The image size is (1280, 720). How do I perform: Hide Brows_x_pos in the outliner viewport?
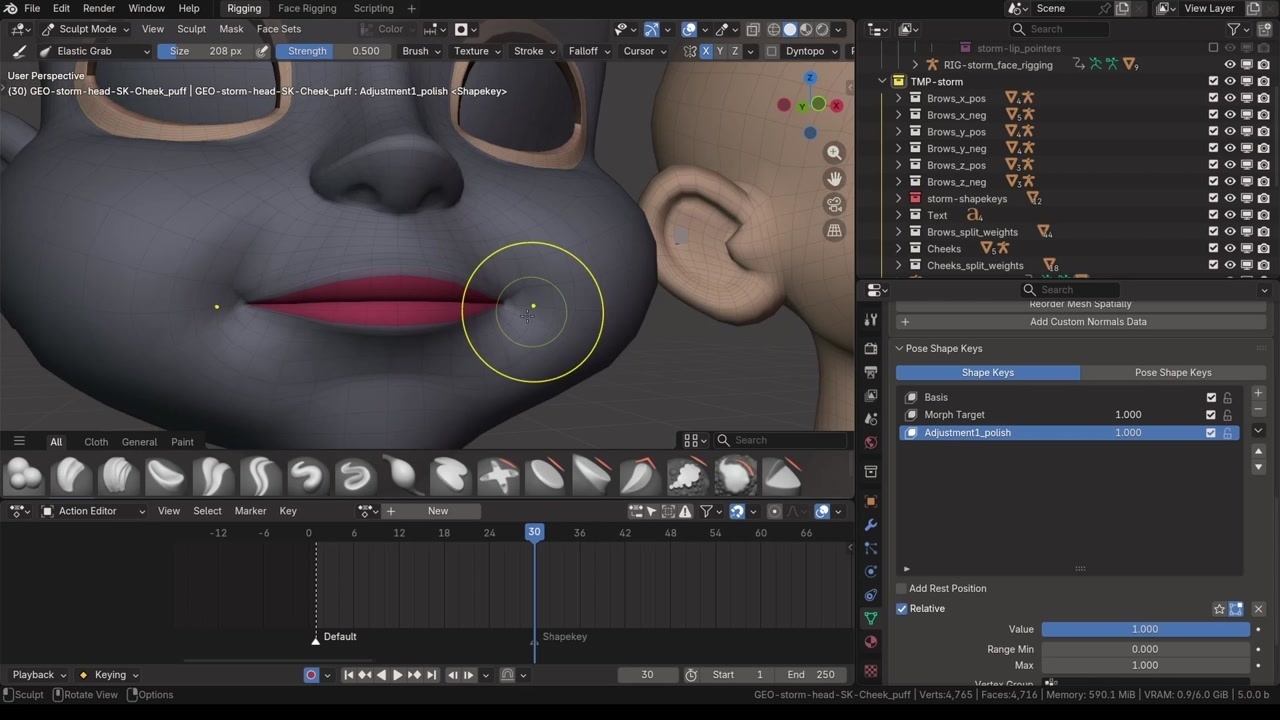click(1230, 98)
